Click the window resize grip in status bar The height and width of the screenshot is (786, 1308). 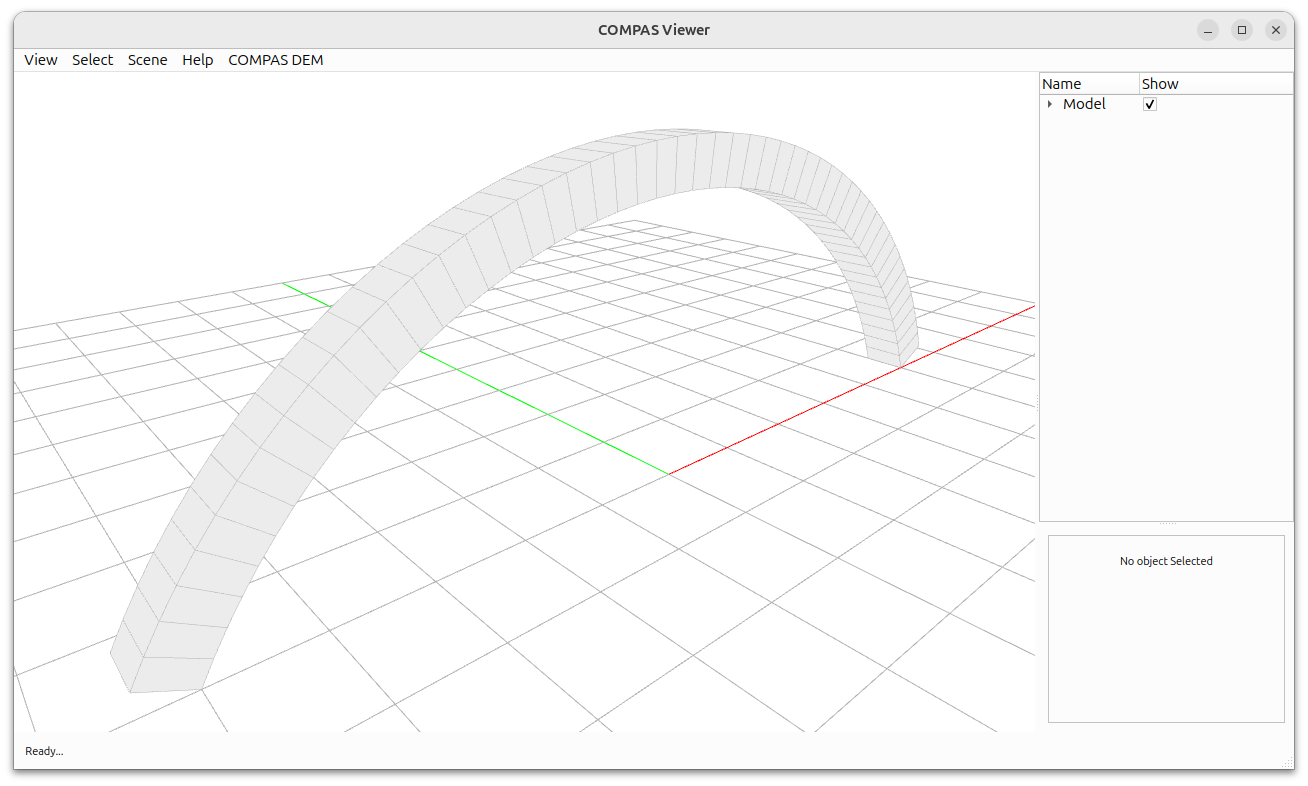coord(1287,763)
